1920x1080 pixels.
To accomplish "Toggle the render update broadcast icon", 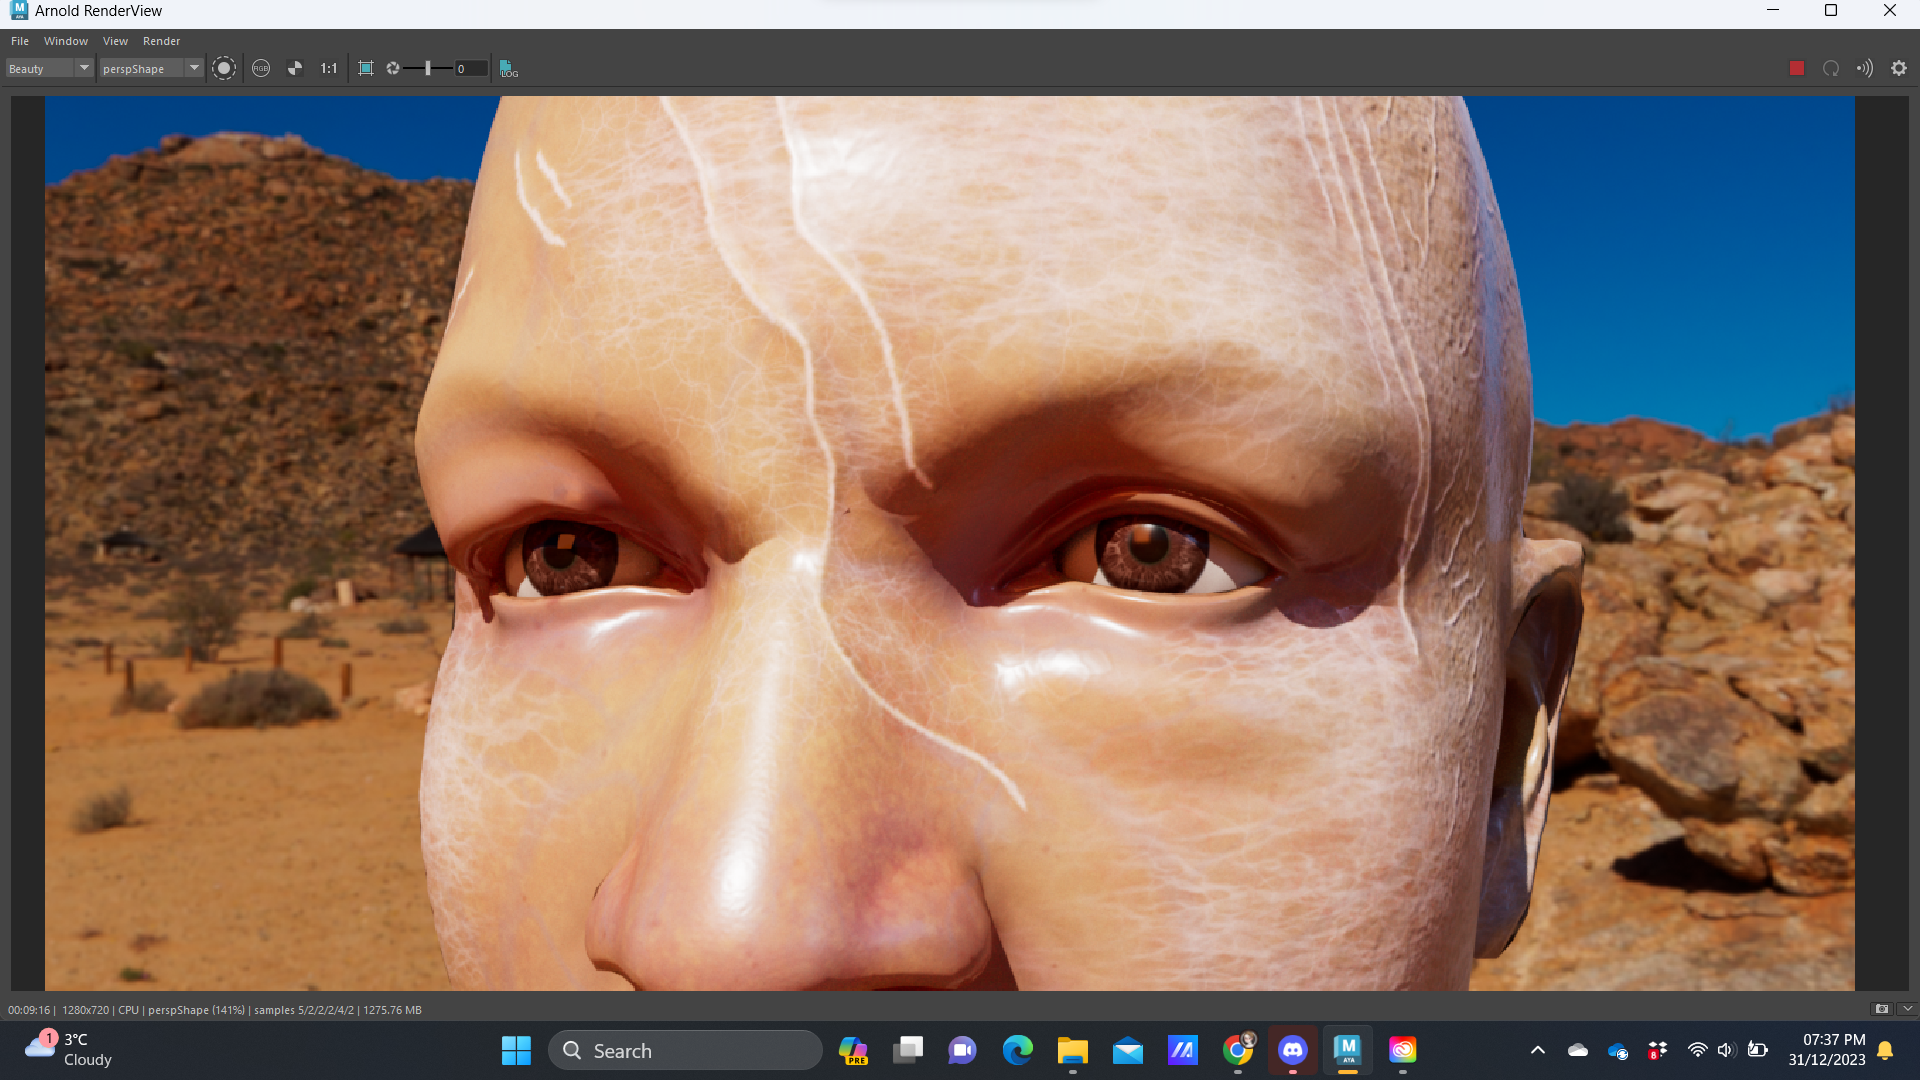I will pyautogui.click(x=1865, y=68).
